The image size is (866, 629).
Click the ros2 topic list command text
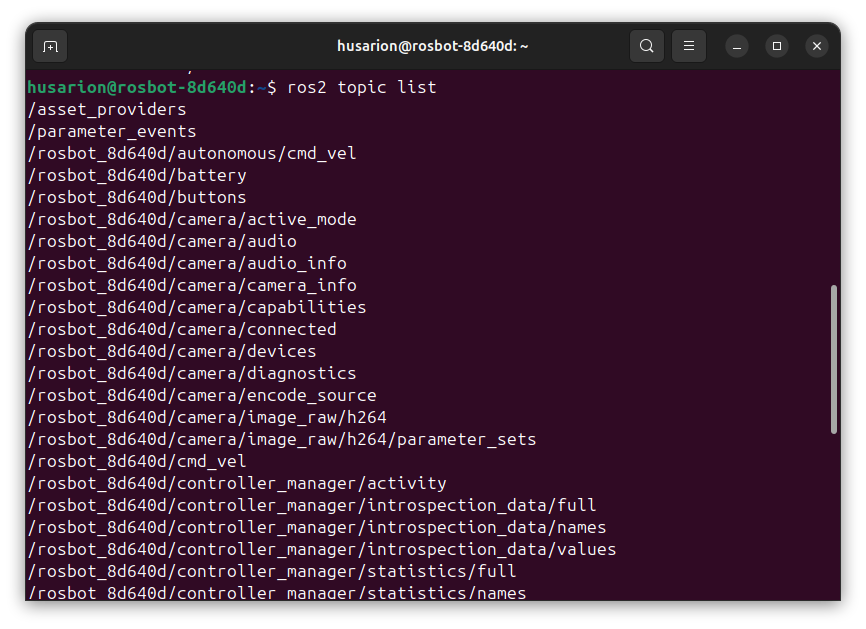[362, 87]
